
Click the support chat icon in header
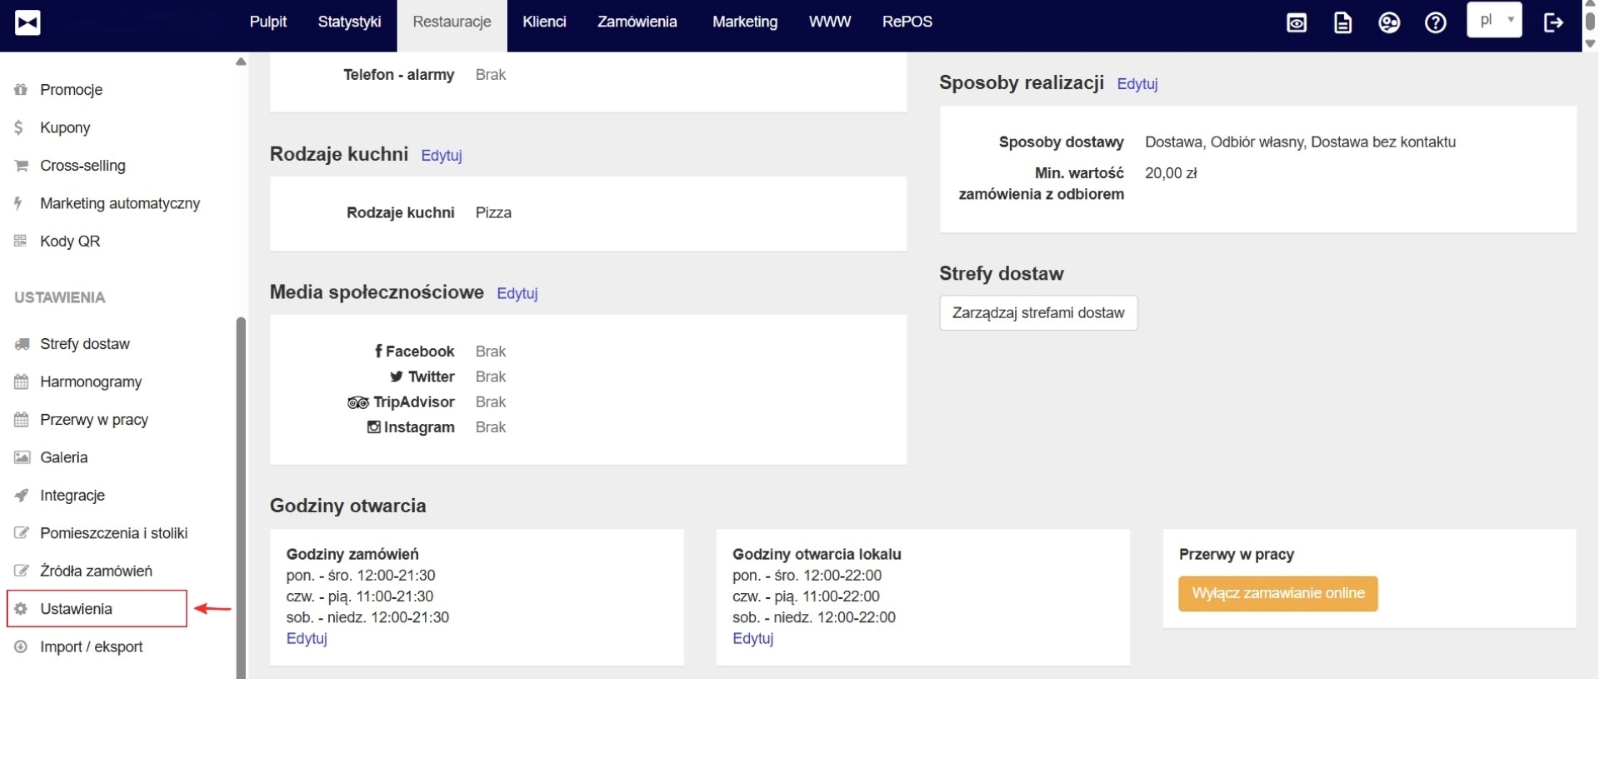click(x=1389, y=23)
